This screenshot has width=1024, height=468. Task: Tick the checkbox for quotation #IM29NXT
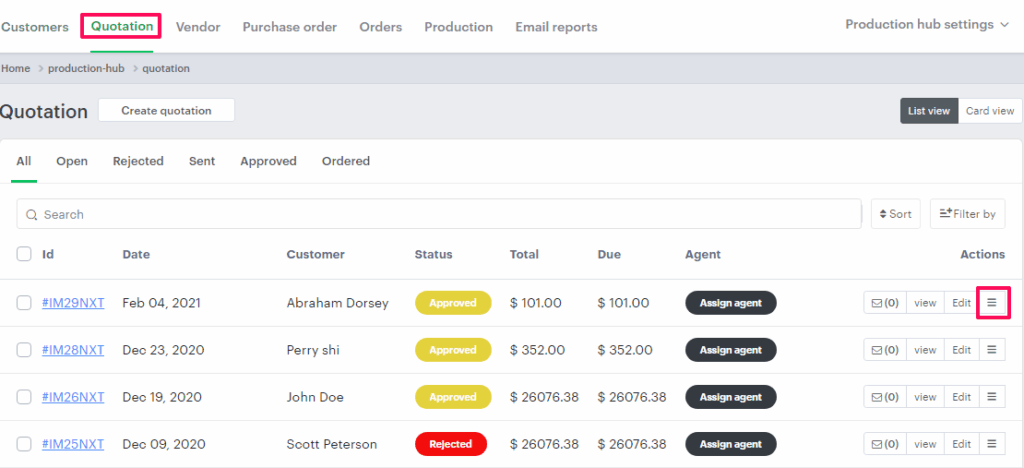(24, 303)
